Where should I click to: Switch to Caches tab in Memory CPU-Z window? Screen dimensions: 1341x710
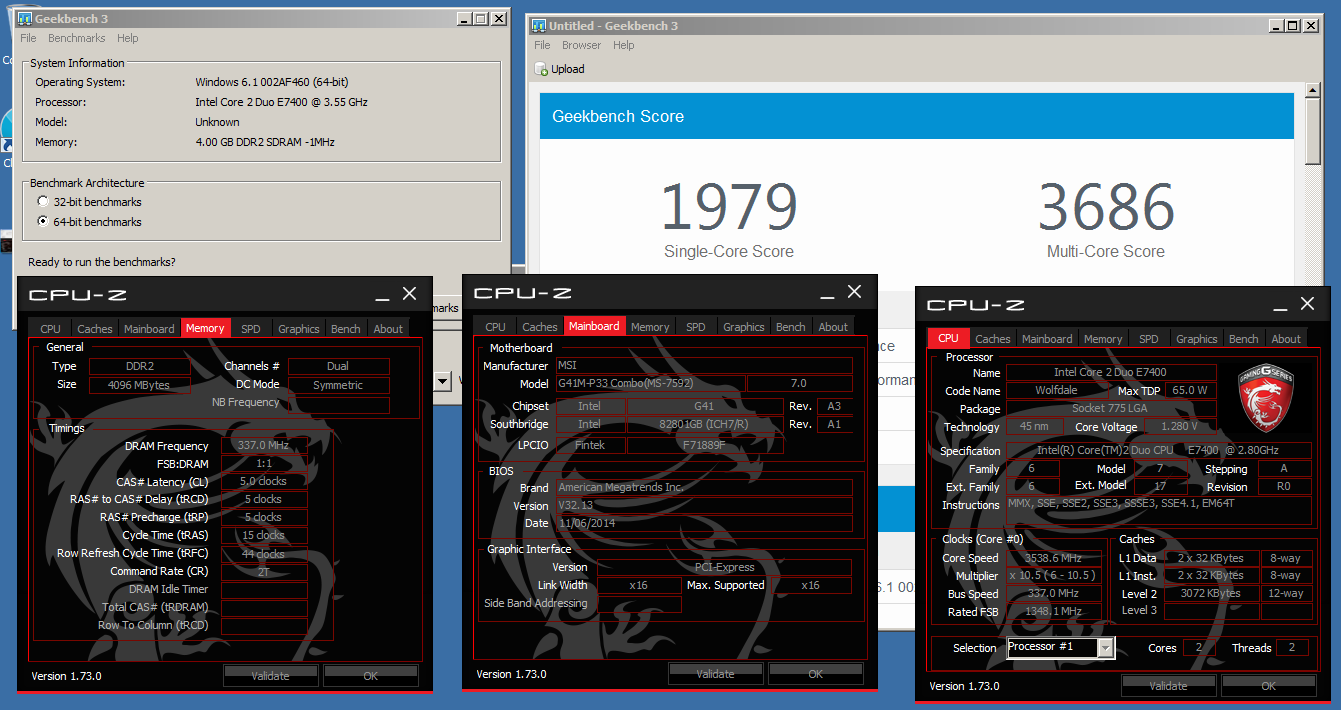(x=95, y=328)
